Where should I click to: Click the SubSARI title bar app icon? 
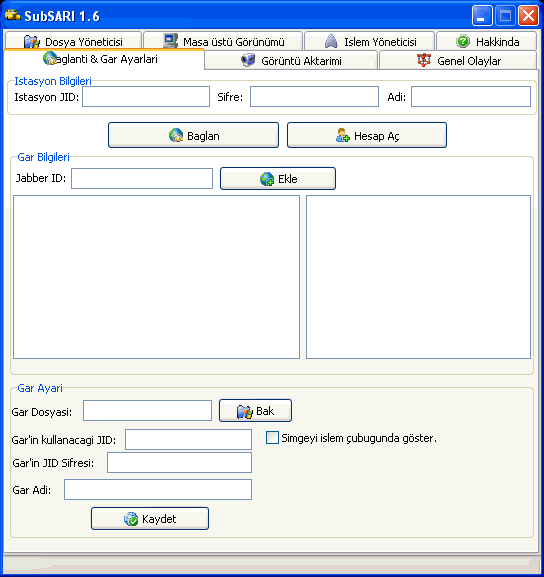point(12,15)
